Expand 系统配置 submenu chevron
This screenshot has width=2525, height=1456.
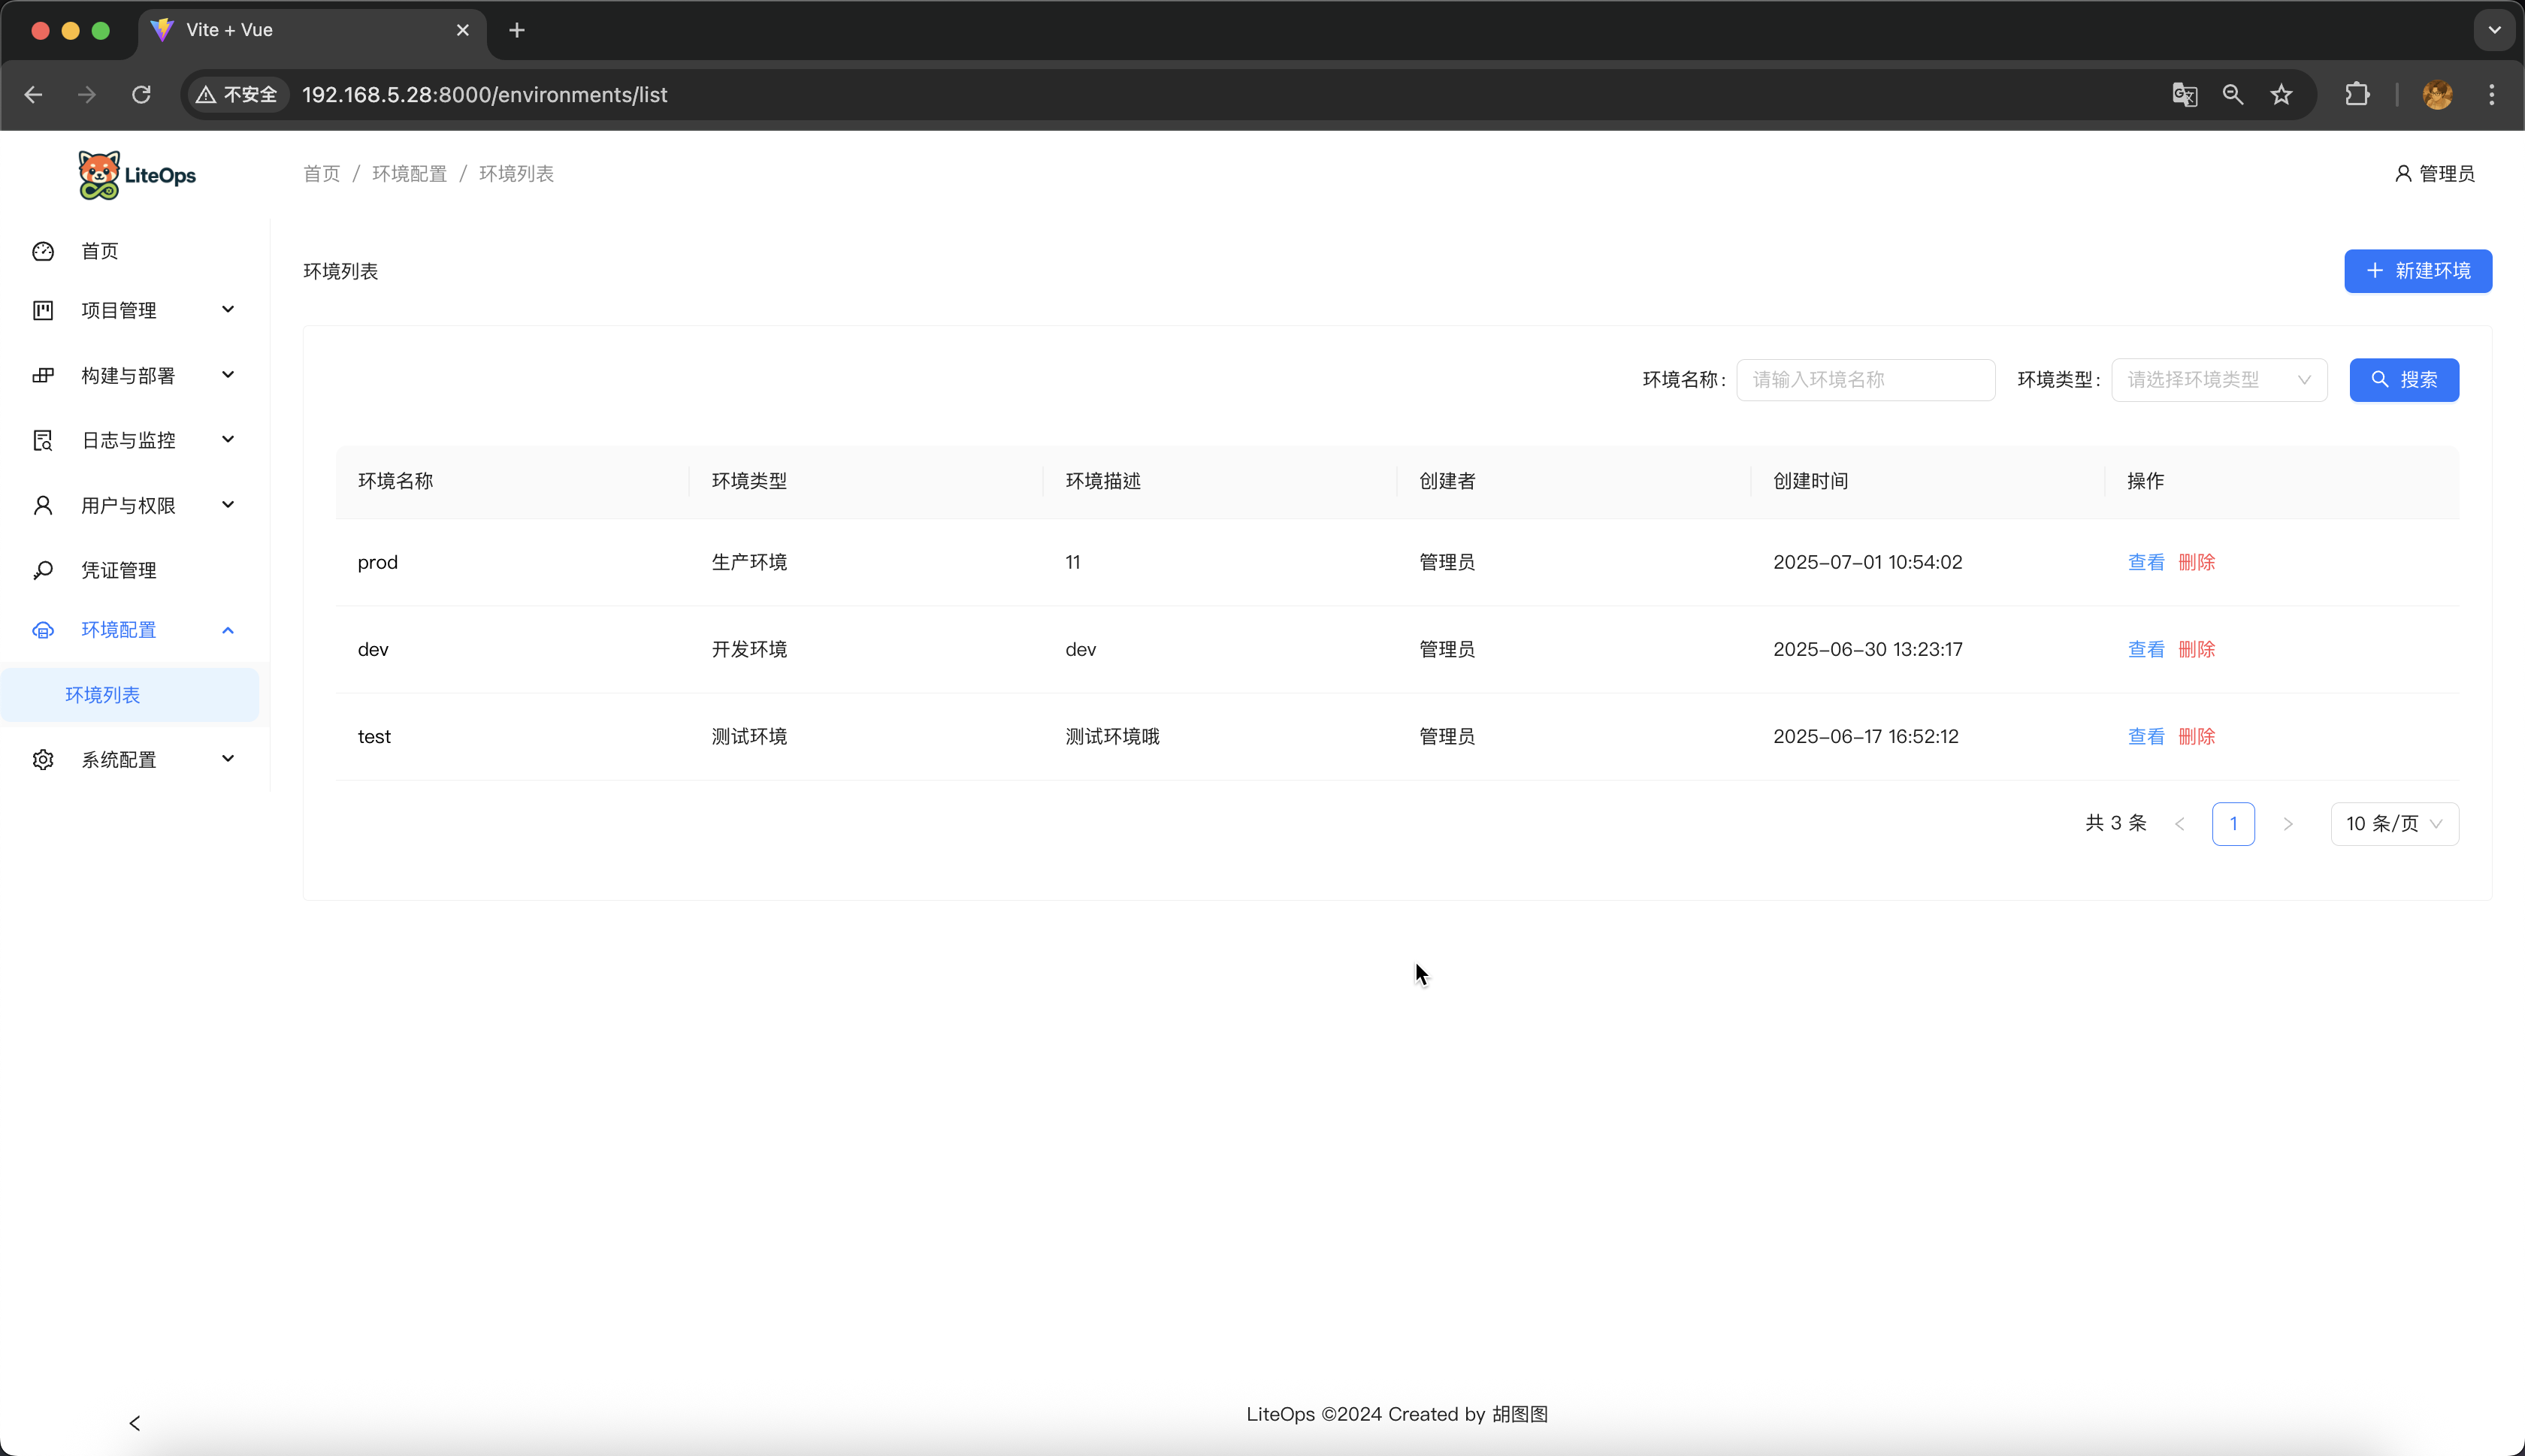(228, 759)
